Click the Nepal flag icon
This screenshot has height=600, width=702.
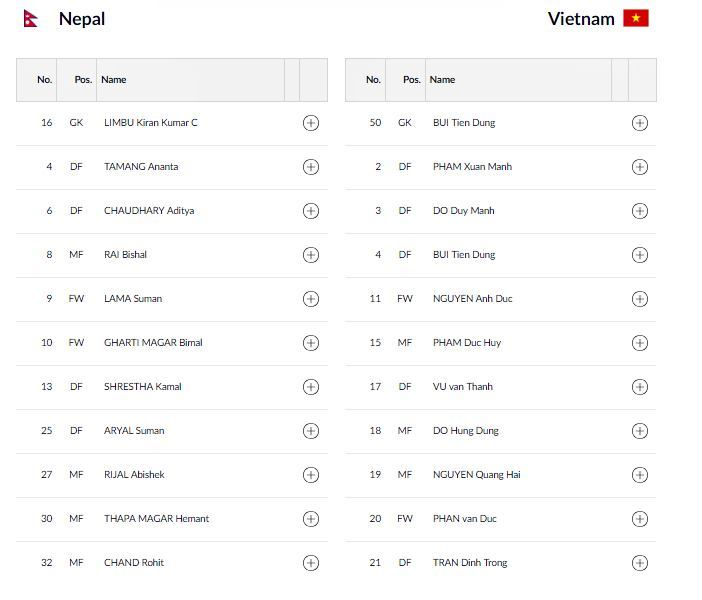[x=30, y=19]
